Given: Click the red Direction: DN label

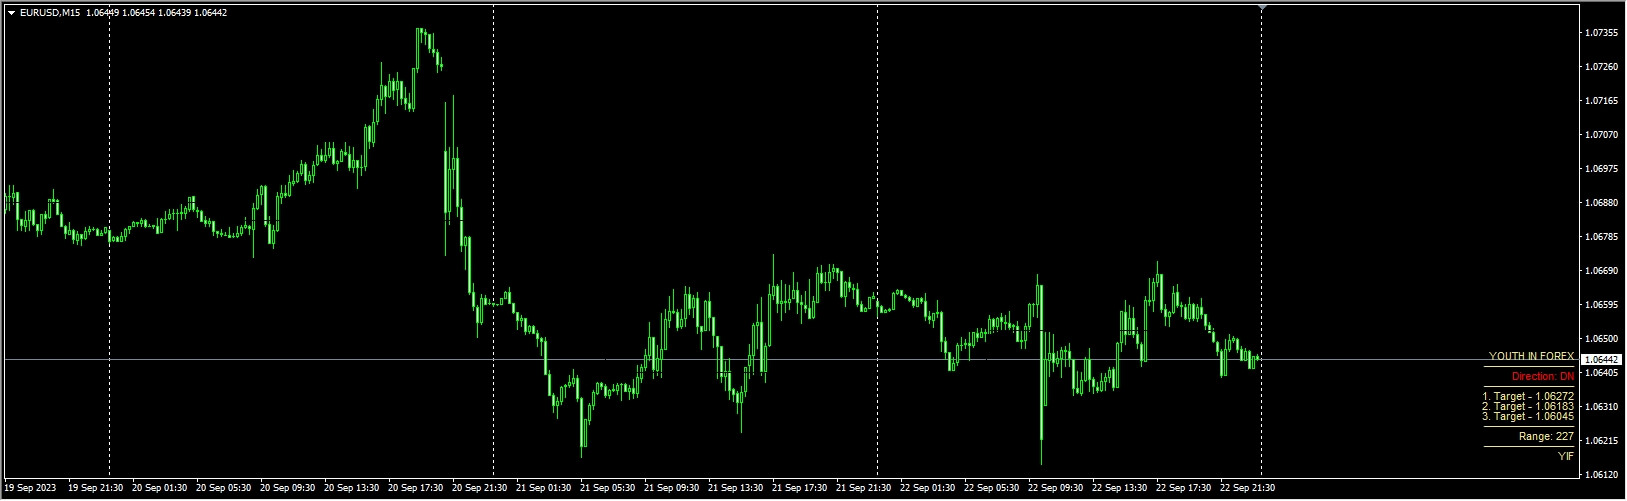Looking at the screenshot, I should (1543, 377).
